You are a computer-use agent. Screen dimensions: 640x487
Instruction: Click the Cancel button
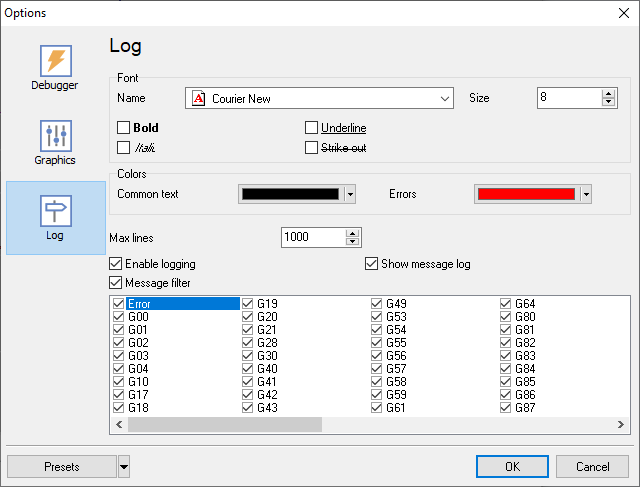click(x=592, y=467)
